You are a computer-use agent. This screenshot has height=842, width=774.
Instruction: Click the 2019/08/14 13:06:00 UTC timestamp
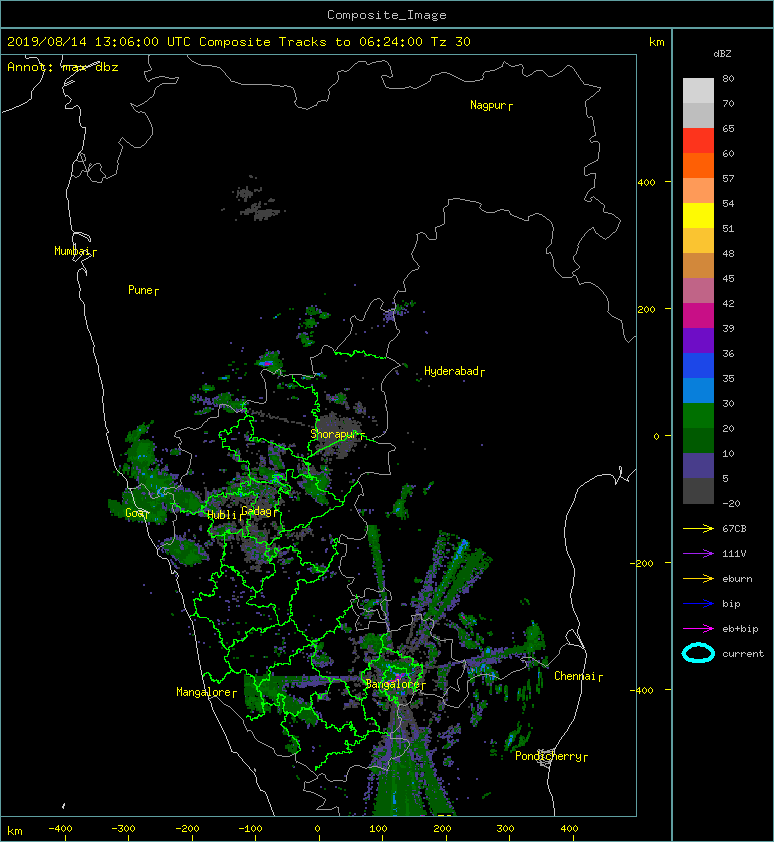click(99, 42)
